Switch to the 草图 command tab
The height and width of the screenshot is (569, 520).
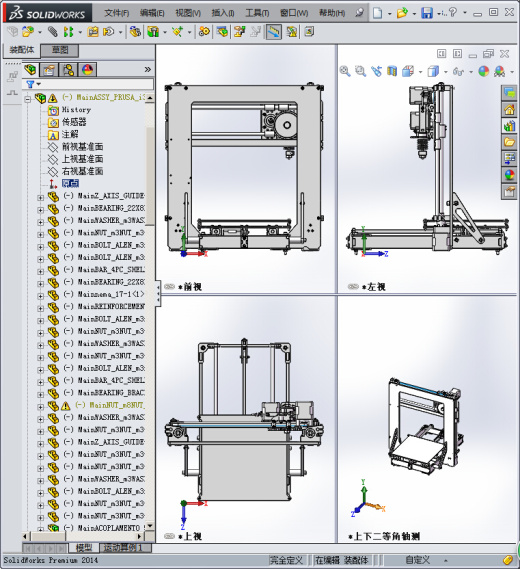coord(60,50)
